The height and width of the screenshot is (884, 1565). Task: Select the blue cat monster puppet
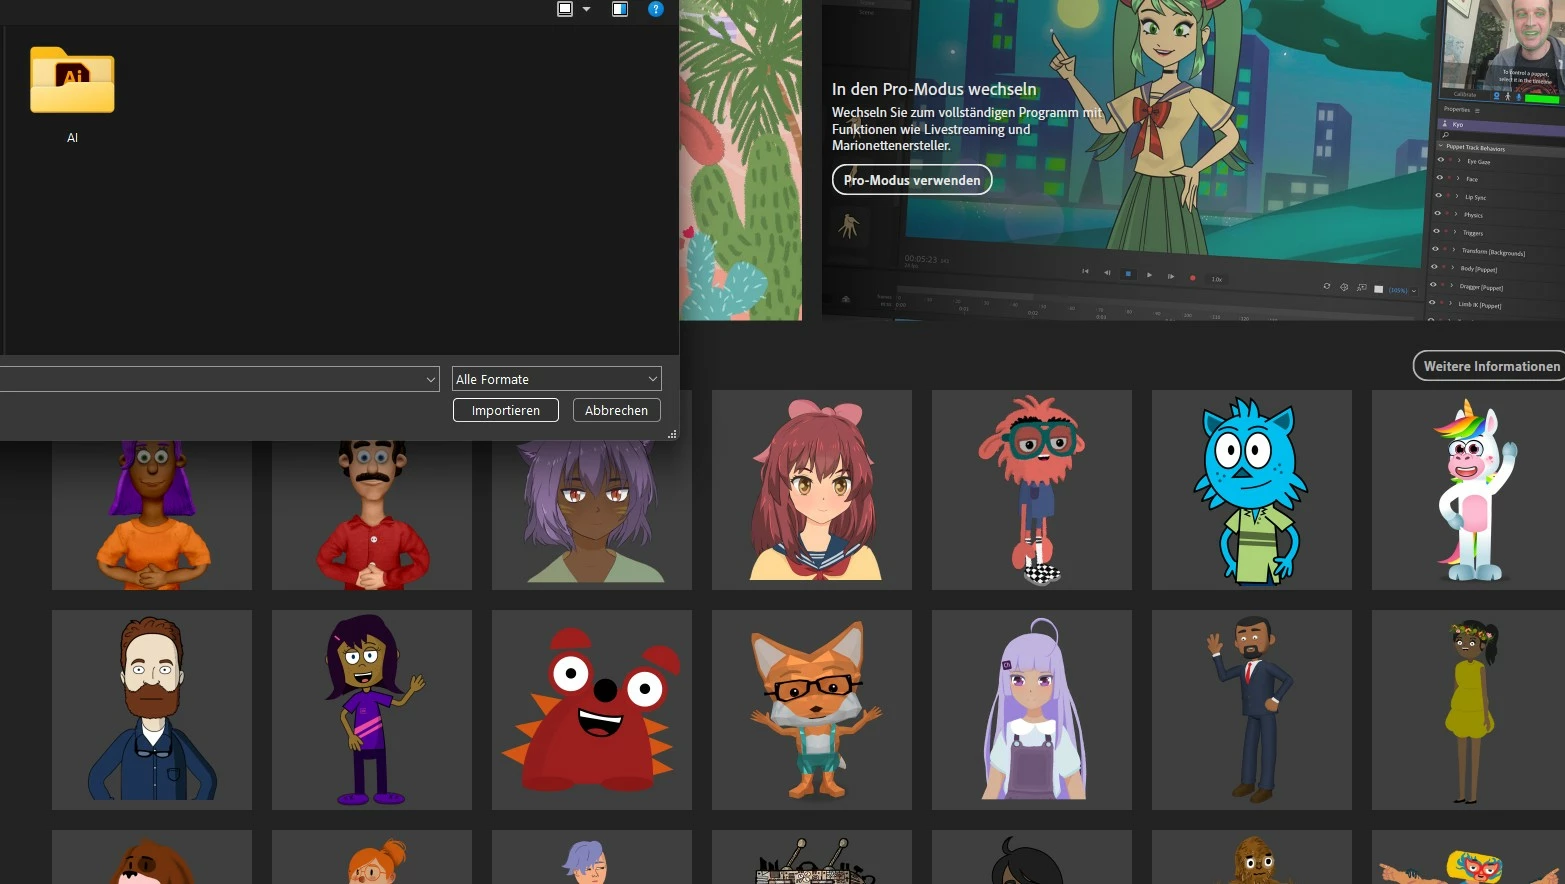[1252, 490]
